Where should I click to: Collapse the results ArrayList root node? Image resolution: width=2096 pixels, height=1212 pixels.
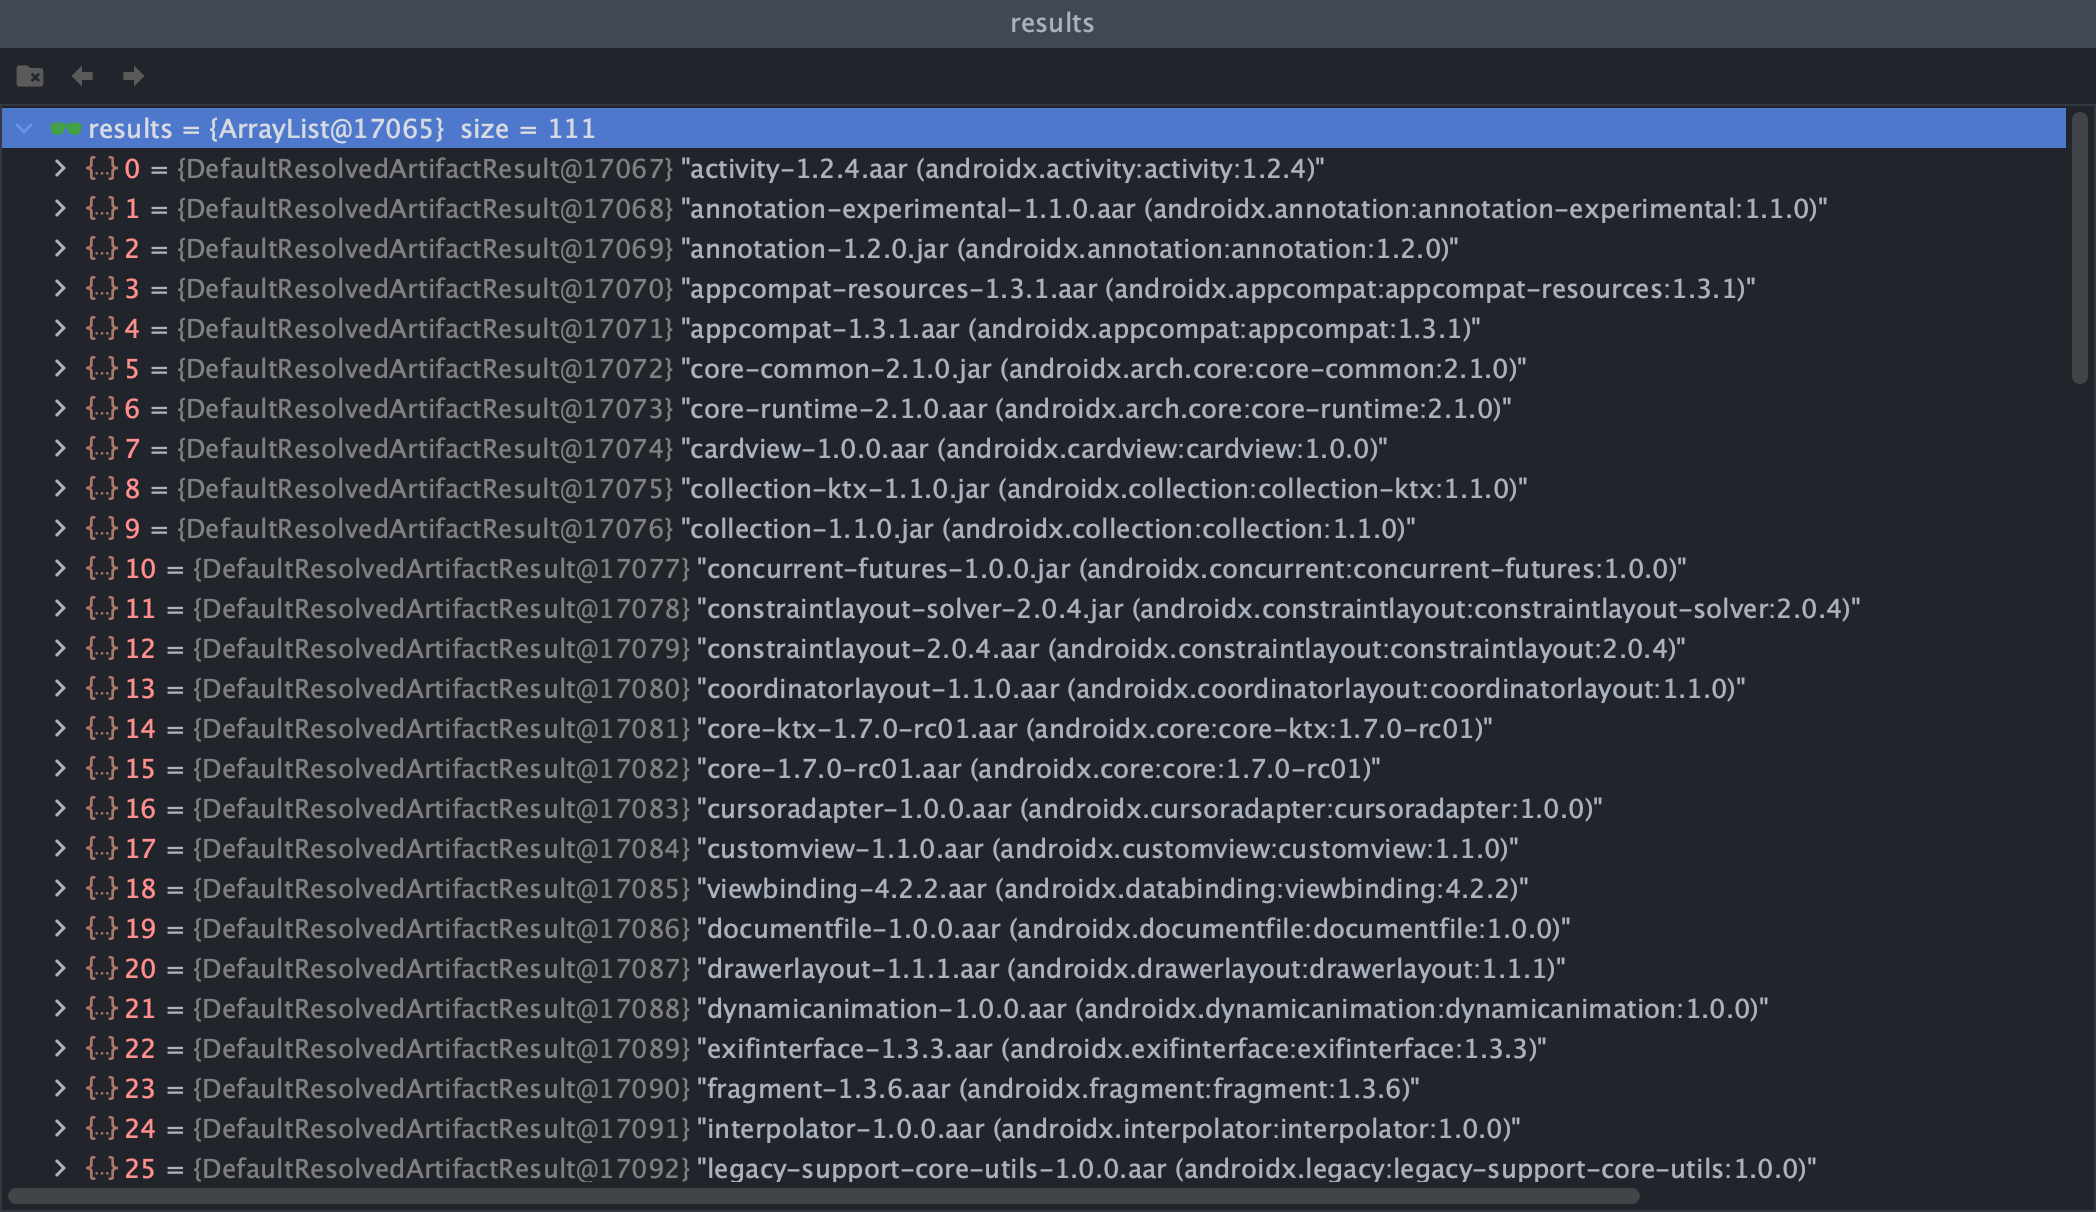[x=25, y=129]
